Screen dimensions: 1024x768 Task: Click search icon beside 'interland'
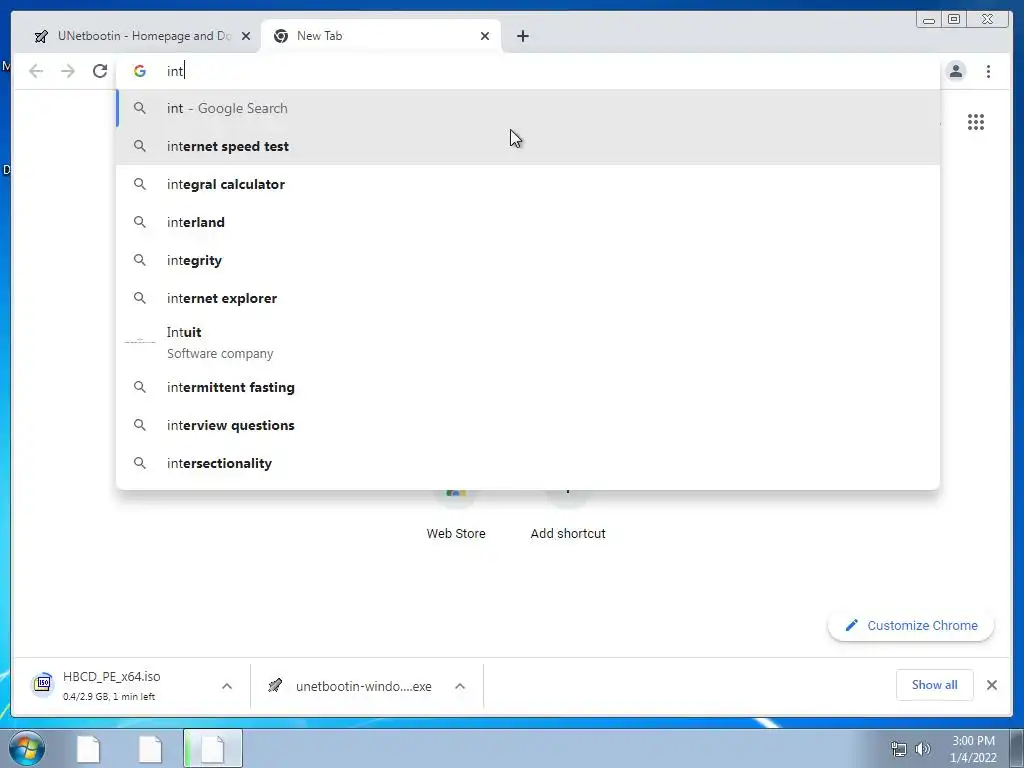[140, 222]
